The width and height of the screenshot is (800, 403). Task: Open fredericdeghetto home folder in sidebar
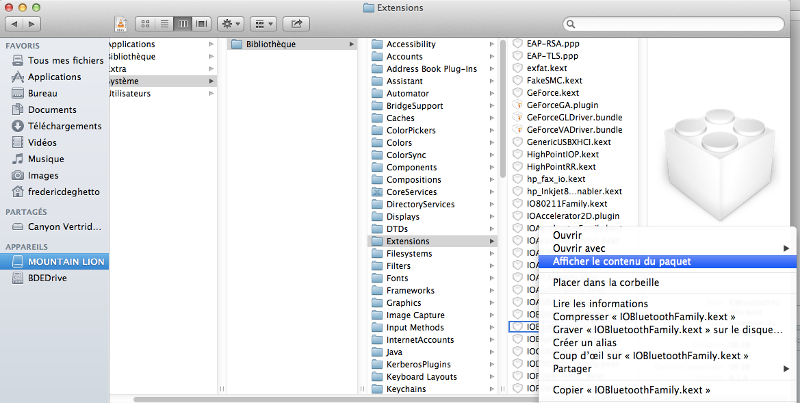coord(55,192)
